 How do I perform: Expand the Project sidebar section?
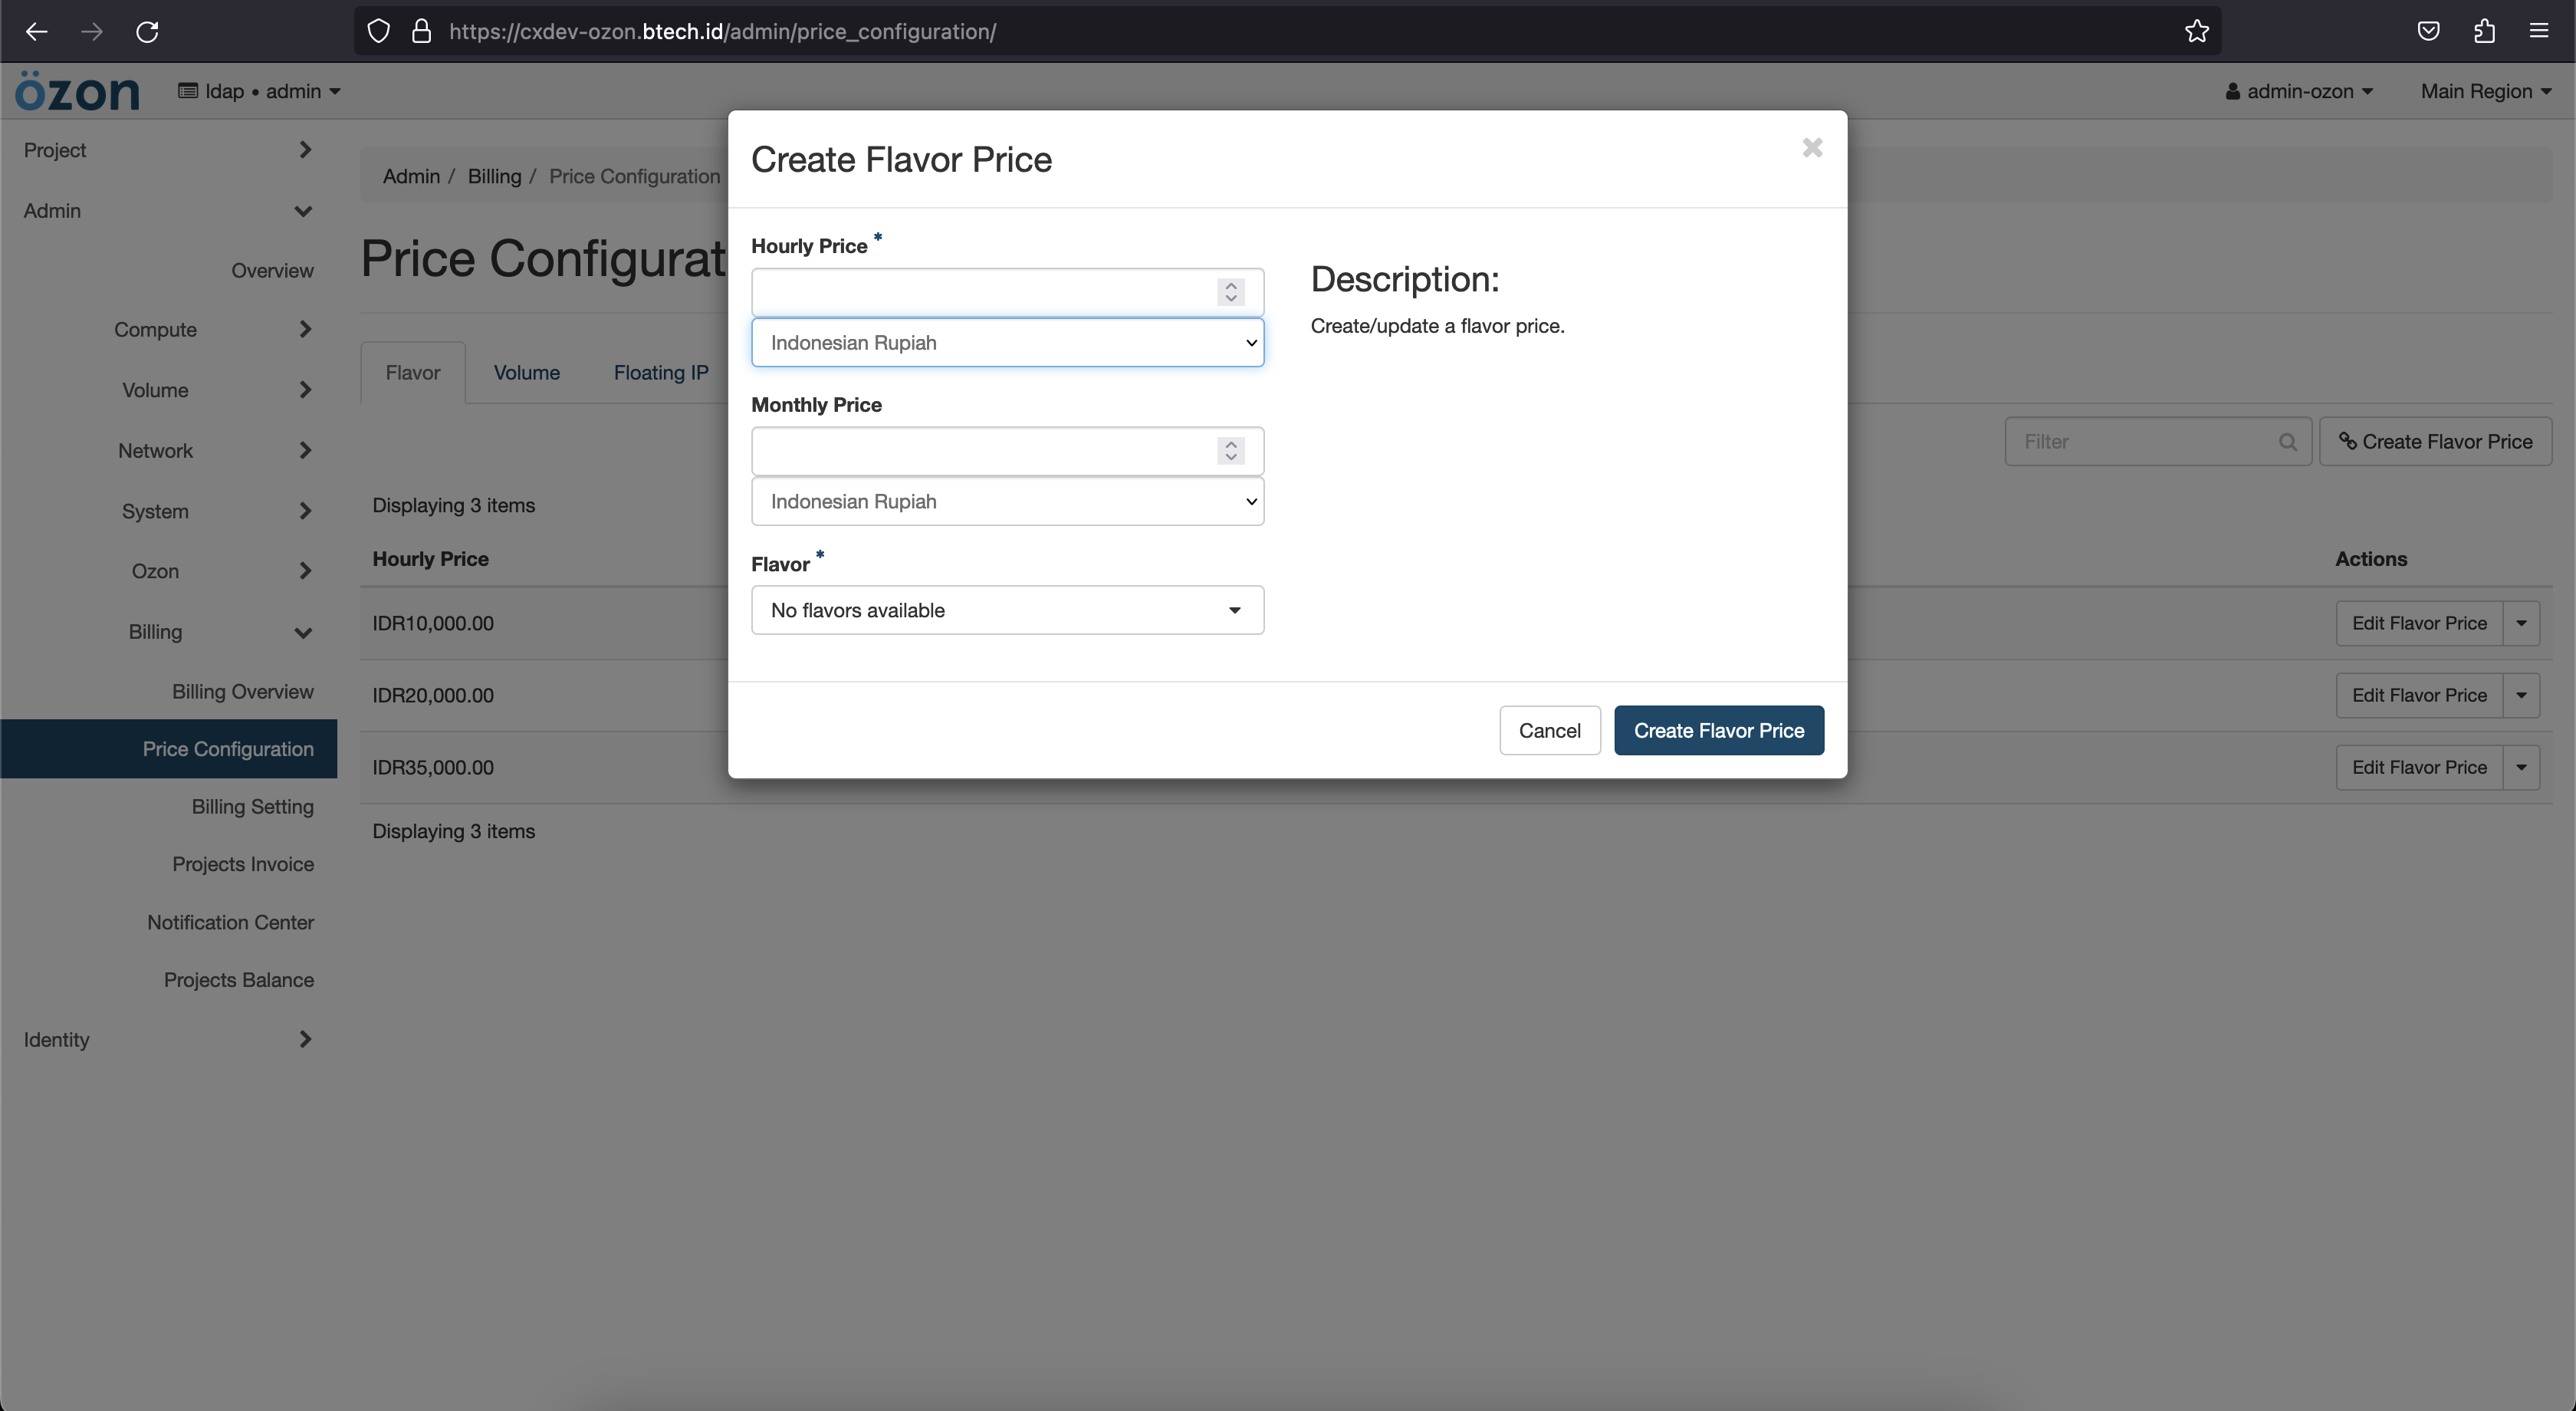(168, 150)
